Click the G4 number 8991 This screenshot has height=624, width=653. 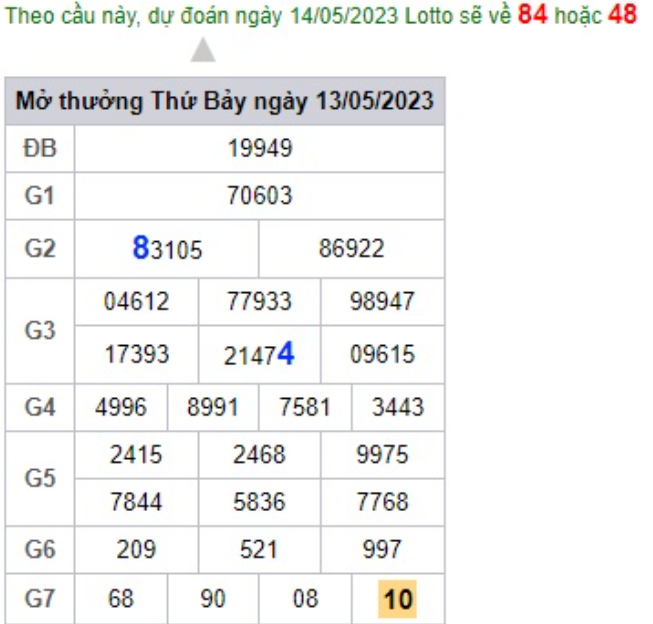(x=212, y=407)
